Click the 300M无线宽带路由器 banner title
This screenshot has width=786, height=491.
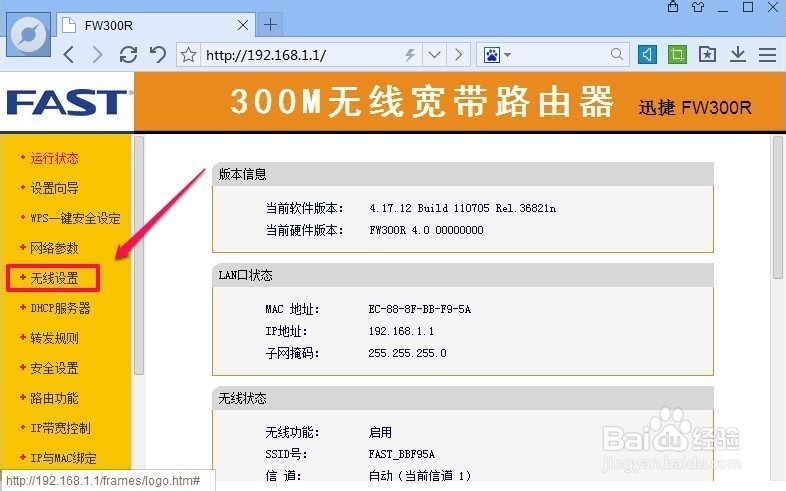click(x=422, y=102)
